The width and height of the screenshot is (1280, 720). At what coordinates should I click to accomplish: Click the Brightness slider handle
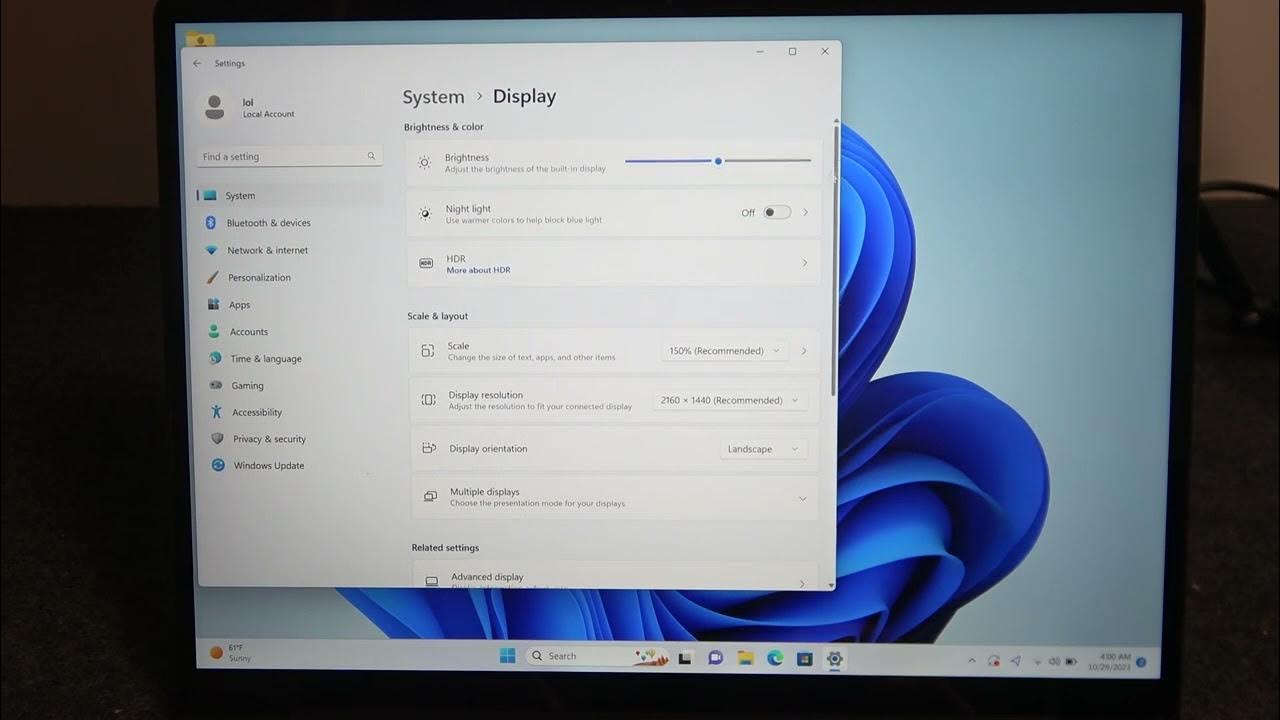718,161
